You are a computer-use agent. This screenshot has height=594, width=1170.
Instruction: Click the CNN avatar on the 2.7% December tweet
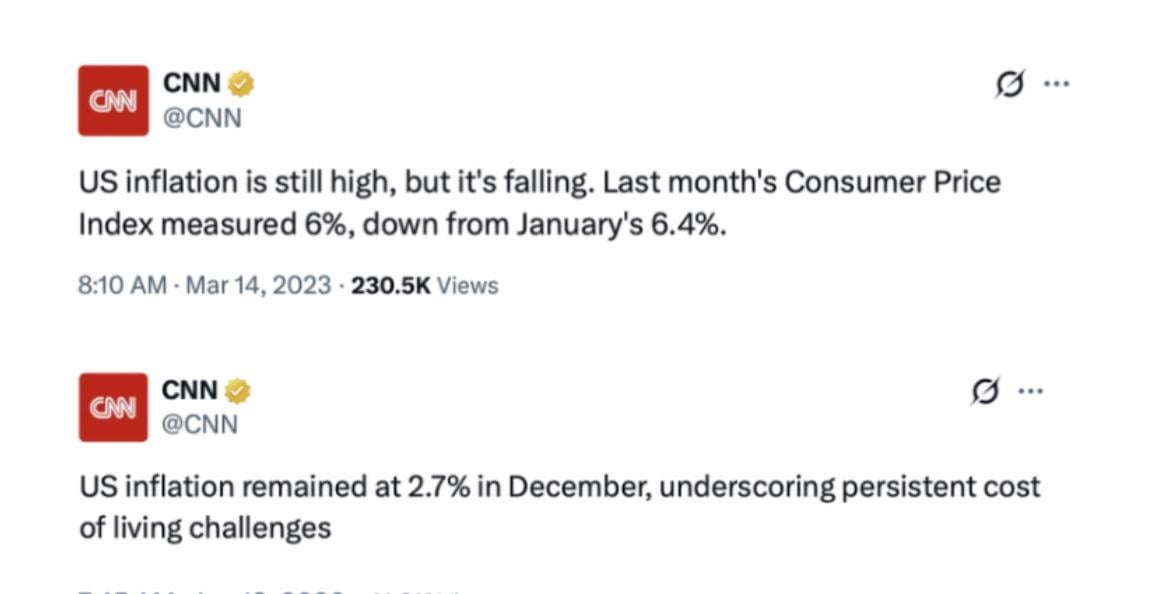[x=113, y=407]
